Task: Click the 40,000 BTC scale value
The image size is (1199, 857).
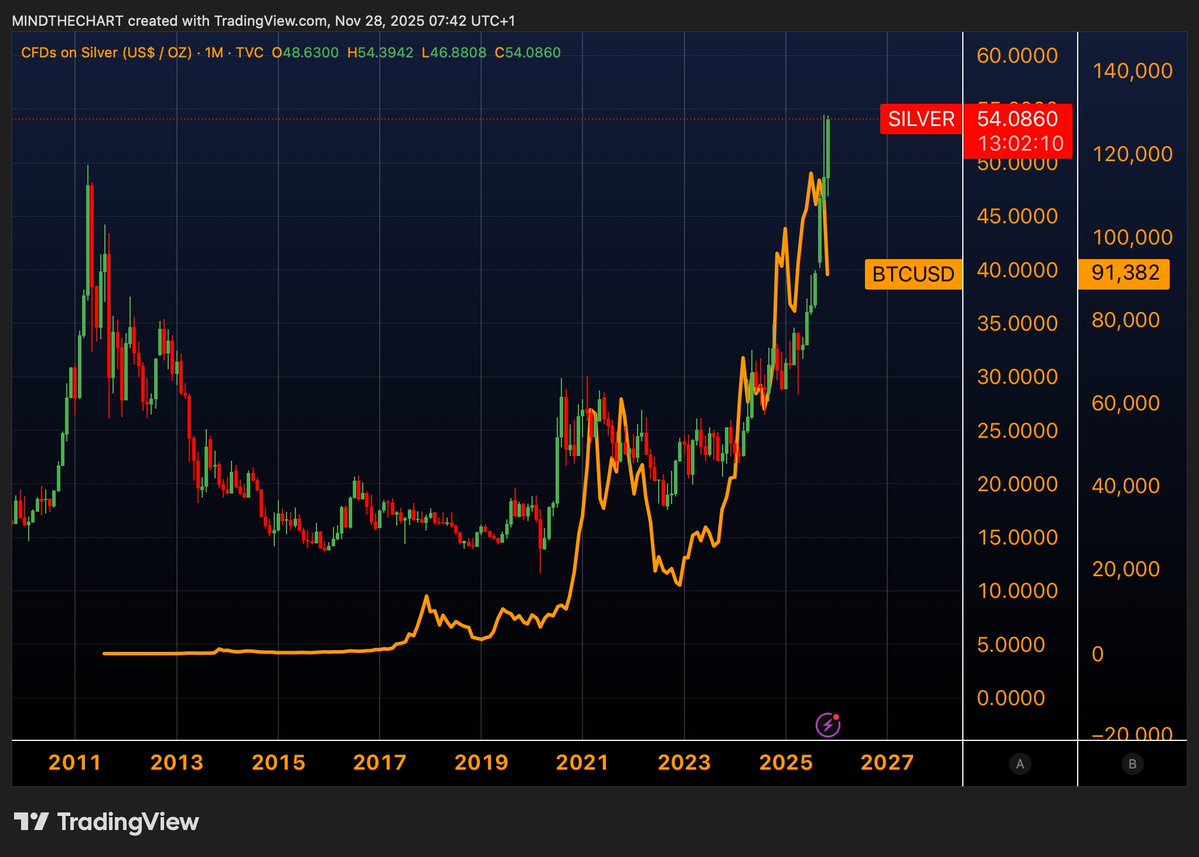Action: click(x=1126, y=485)
